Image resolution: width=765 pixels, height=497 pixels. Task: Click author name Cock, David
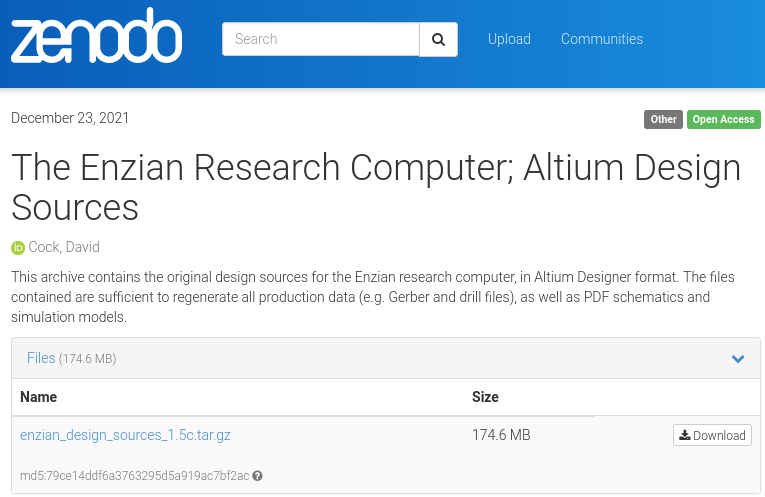64,247
